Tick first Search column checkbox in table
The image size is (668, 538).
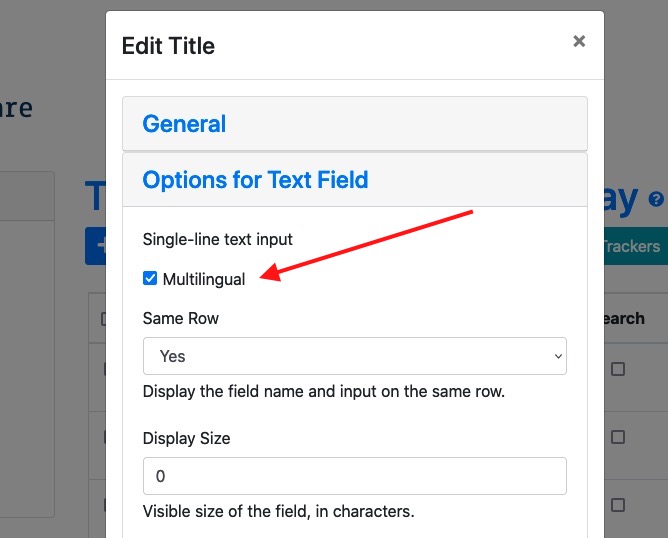[618, 369]
